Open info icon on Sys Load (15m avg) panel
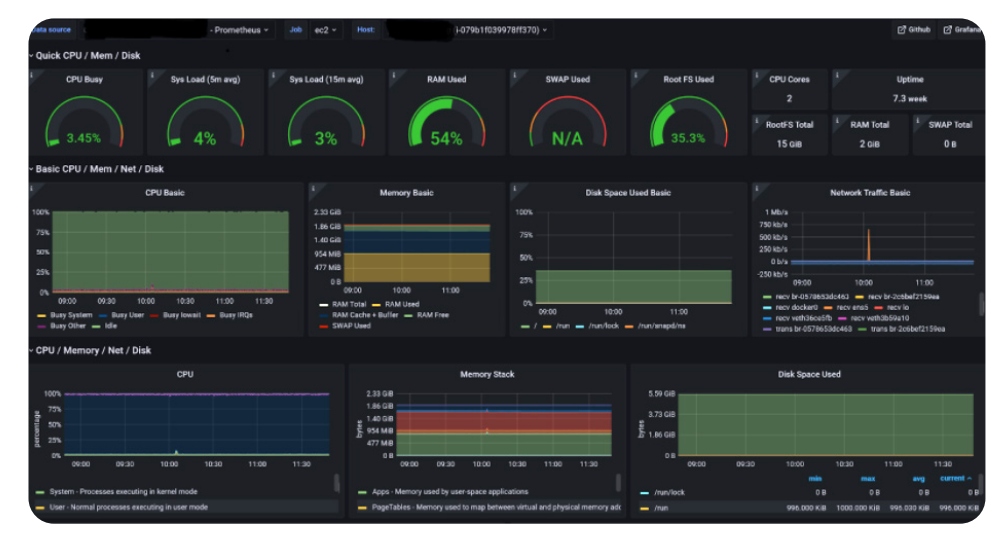Viewport: 1008px width, 542px height. pos(273,75)
